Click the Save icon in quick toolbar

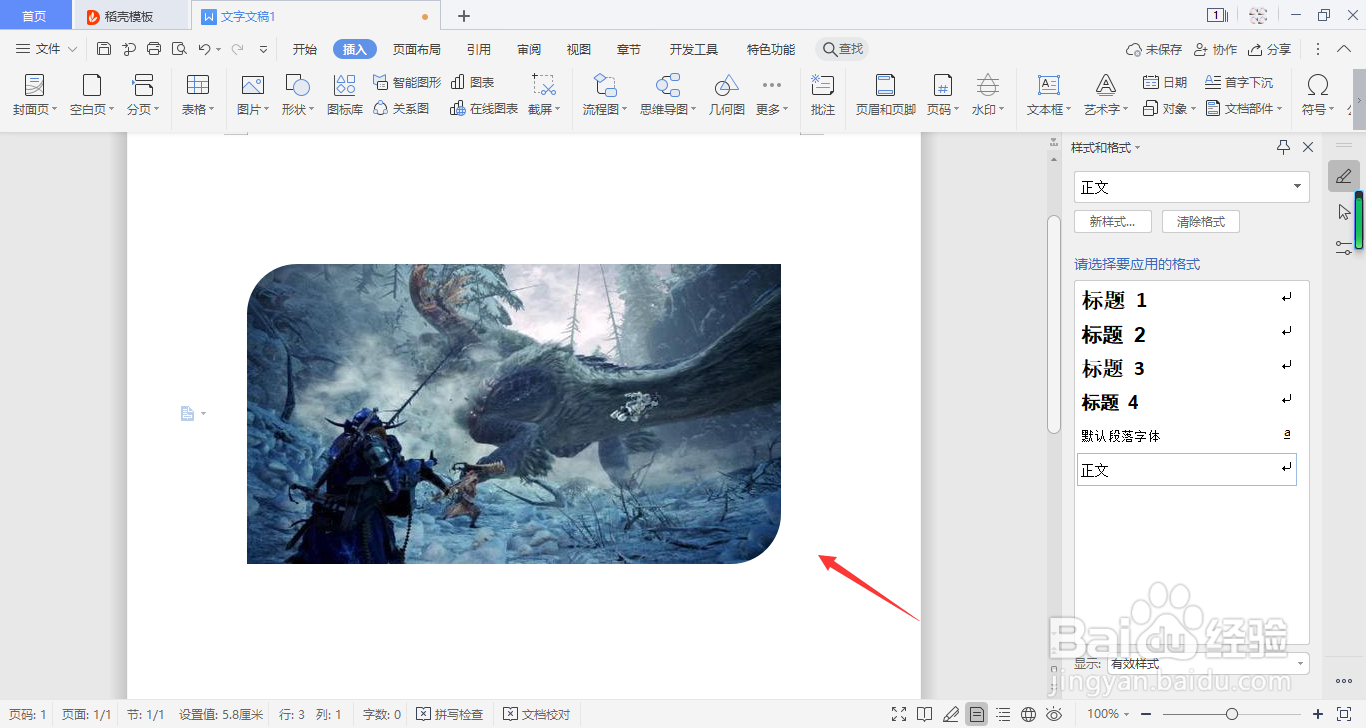coord(104,49)
